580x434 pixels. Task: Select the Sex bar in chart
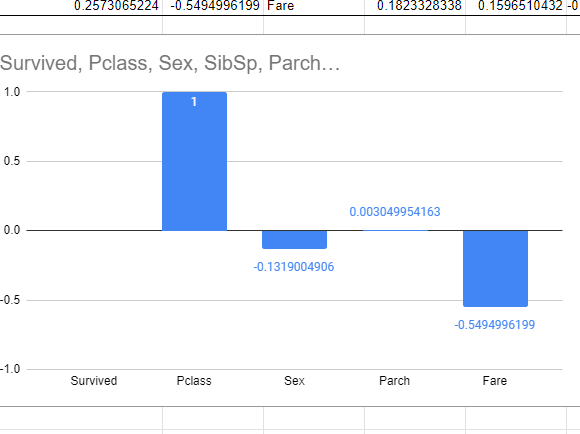pyautogui.click(x=294, y=239)
